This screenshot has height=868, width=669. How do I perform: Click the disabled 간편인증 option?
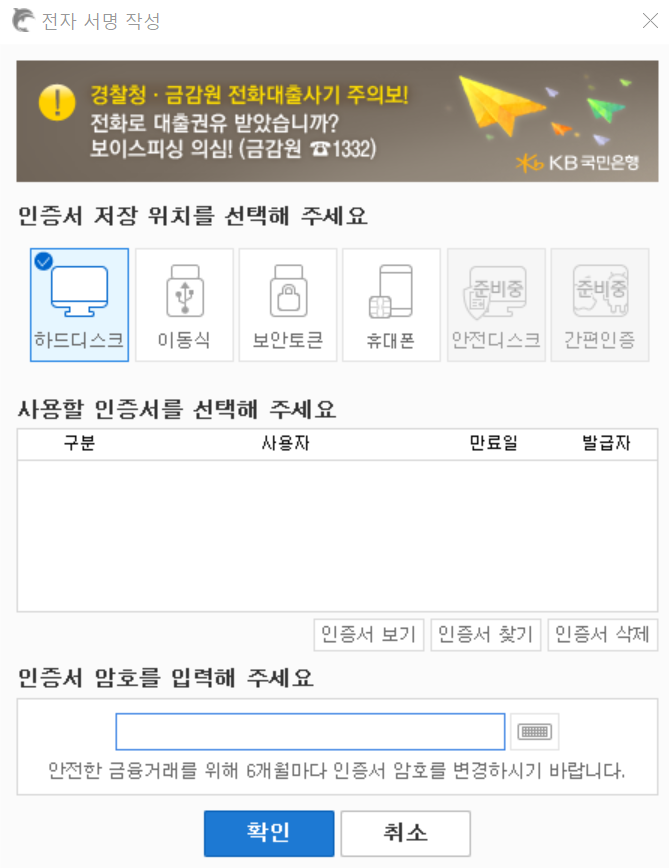click(600, 304)
